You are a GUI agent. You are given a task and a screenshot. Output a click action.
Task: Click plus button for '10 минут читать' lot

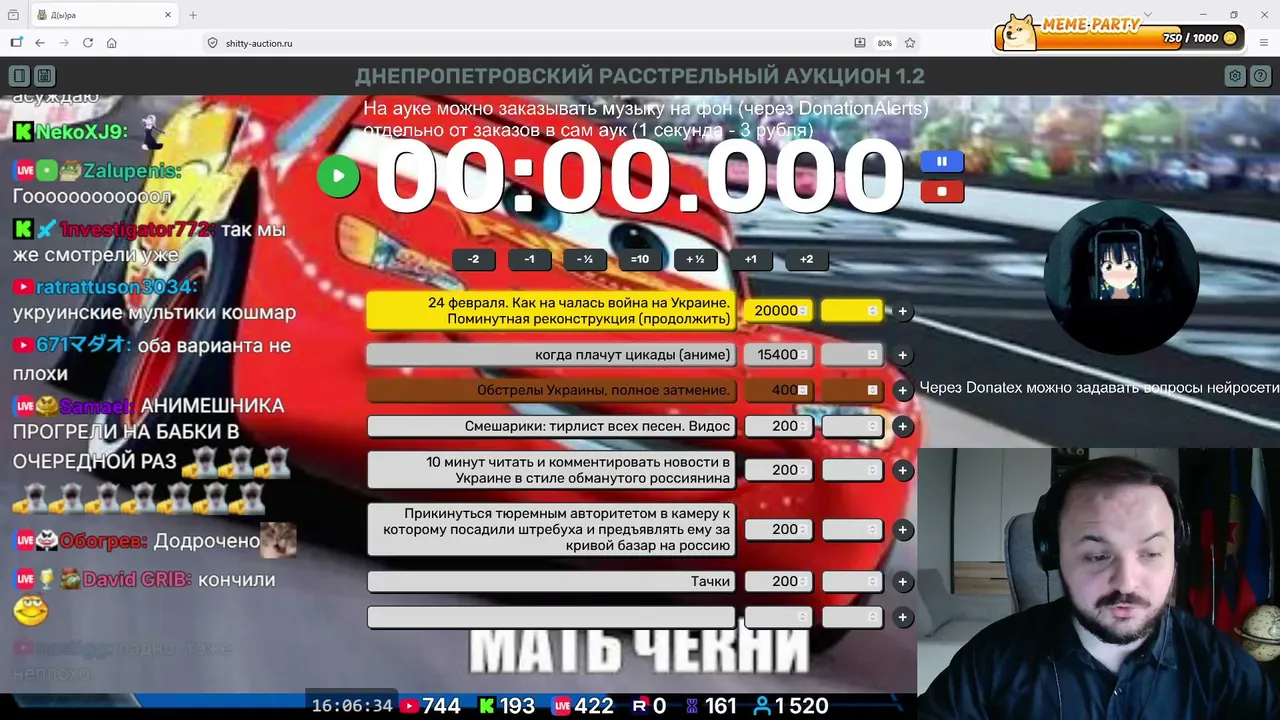tap(902, 470)
